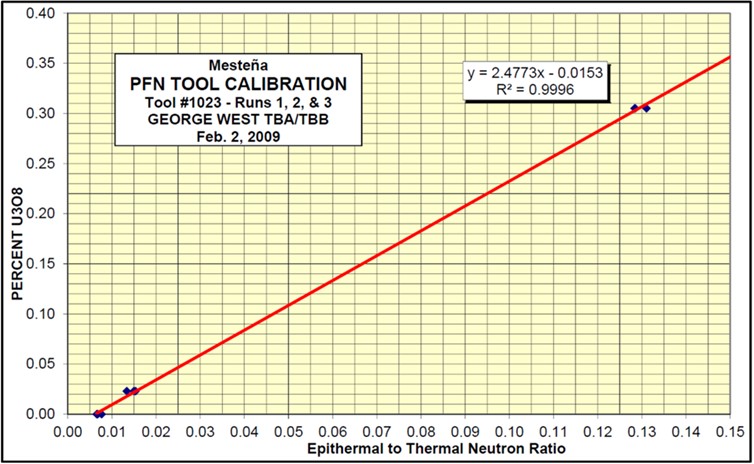Click x-axis label 0.04
This screenshot has width=754, height=464.
tap(244, 431)
